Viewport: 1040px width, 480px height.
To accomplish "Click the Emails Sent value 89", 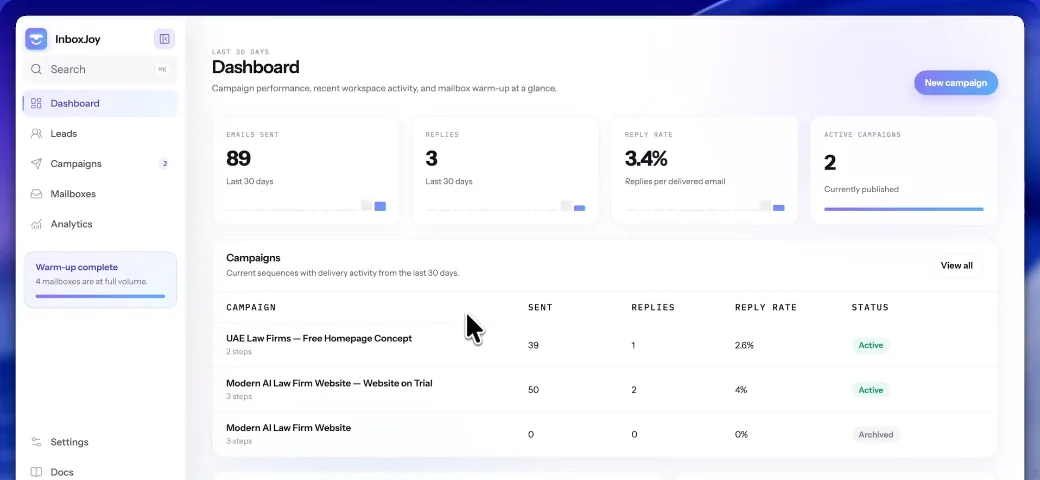I will [x=238, y=158].
